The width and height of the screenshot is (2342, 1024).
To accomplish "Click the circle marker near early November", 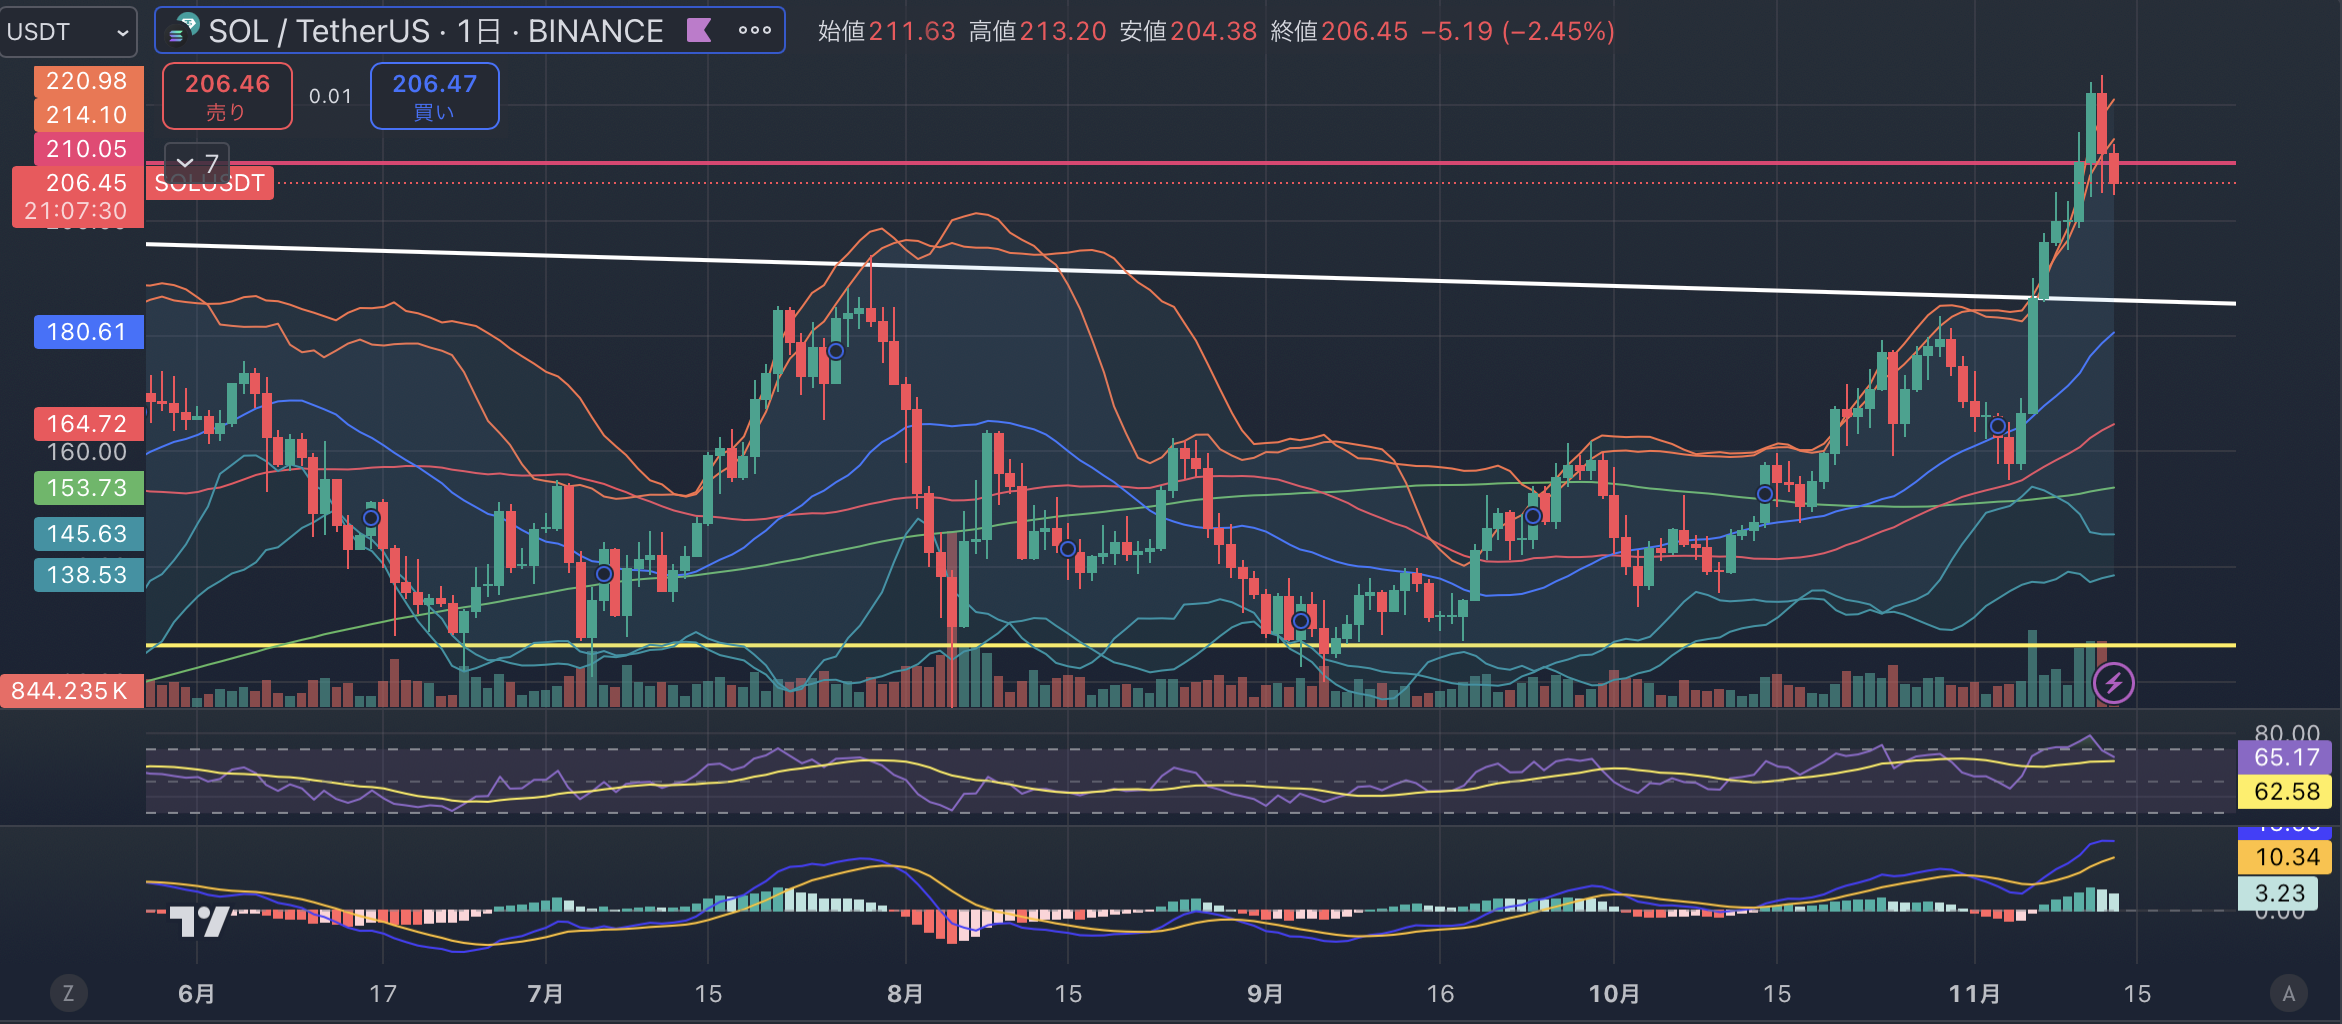I will (1997, 426).
